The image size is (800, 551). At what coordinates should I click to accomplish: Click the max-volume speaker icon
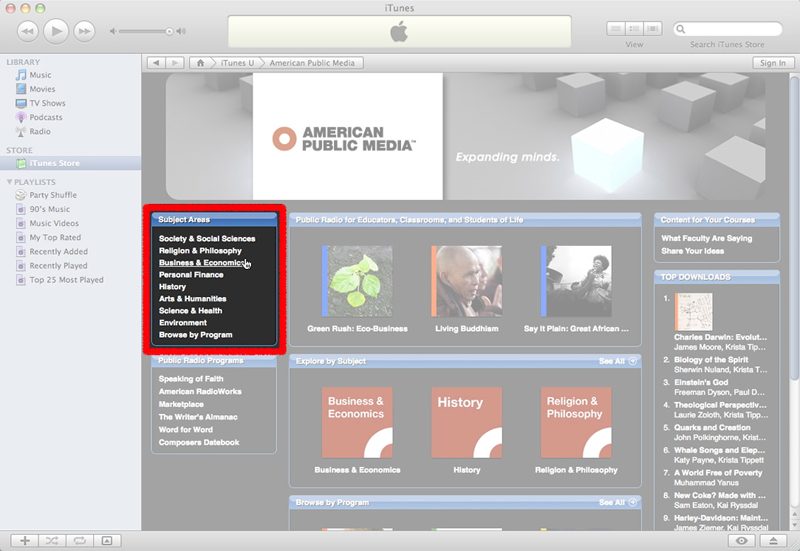click(x=181, y=31)
